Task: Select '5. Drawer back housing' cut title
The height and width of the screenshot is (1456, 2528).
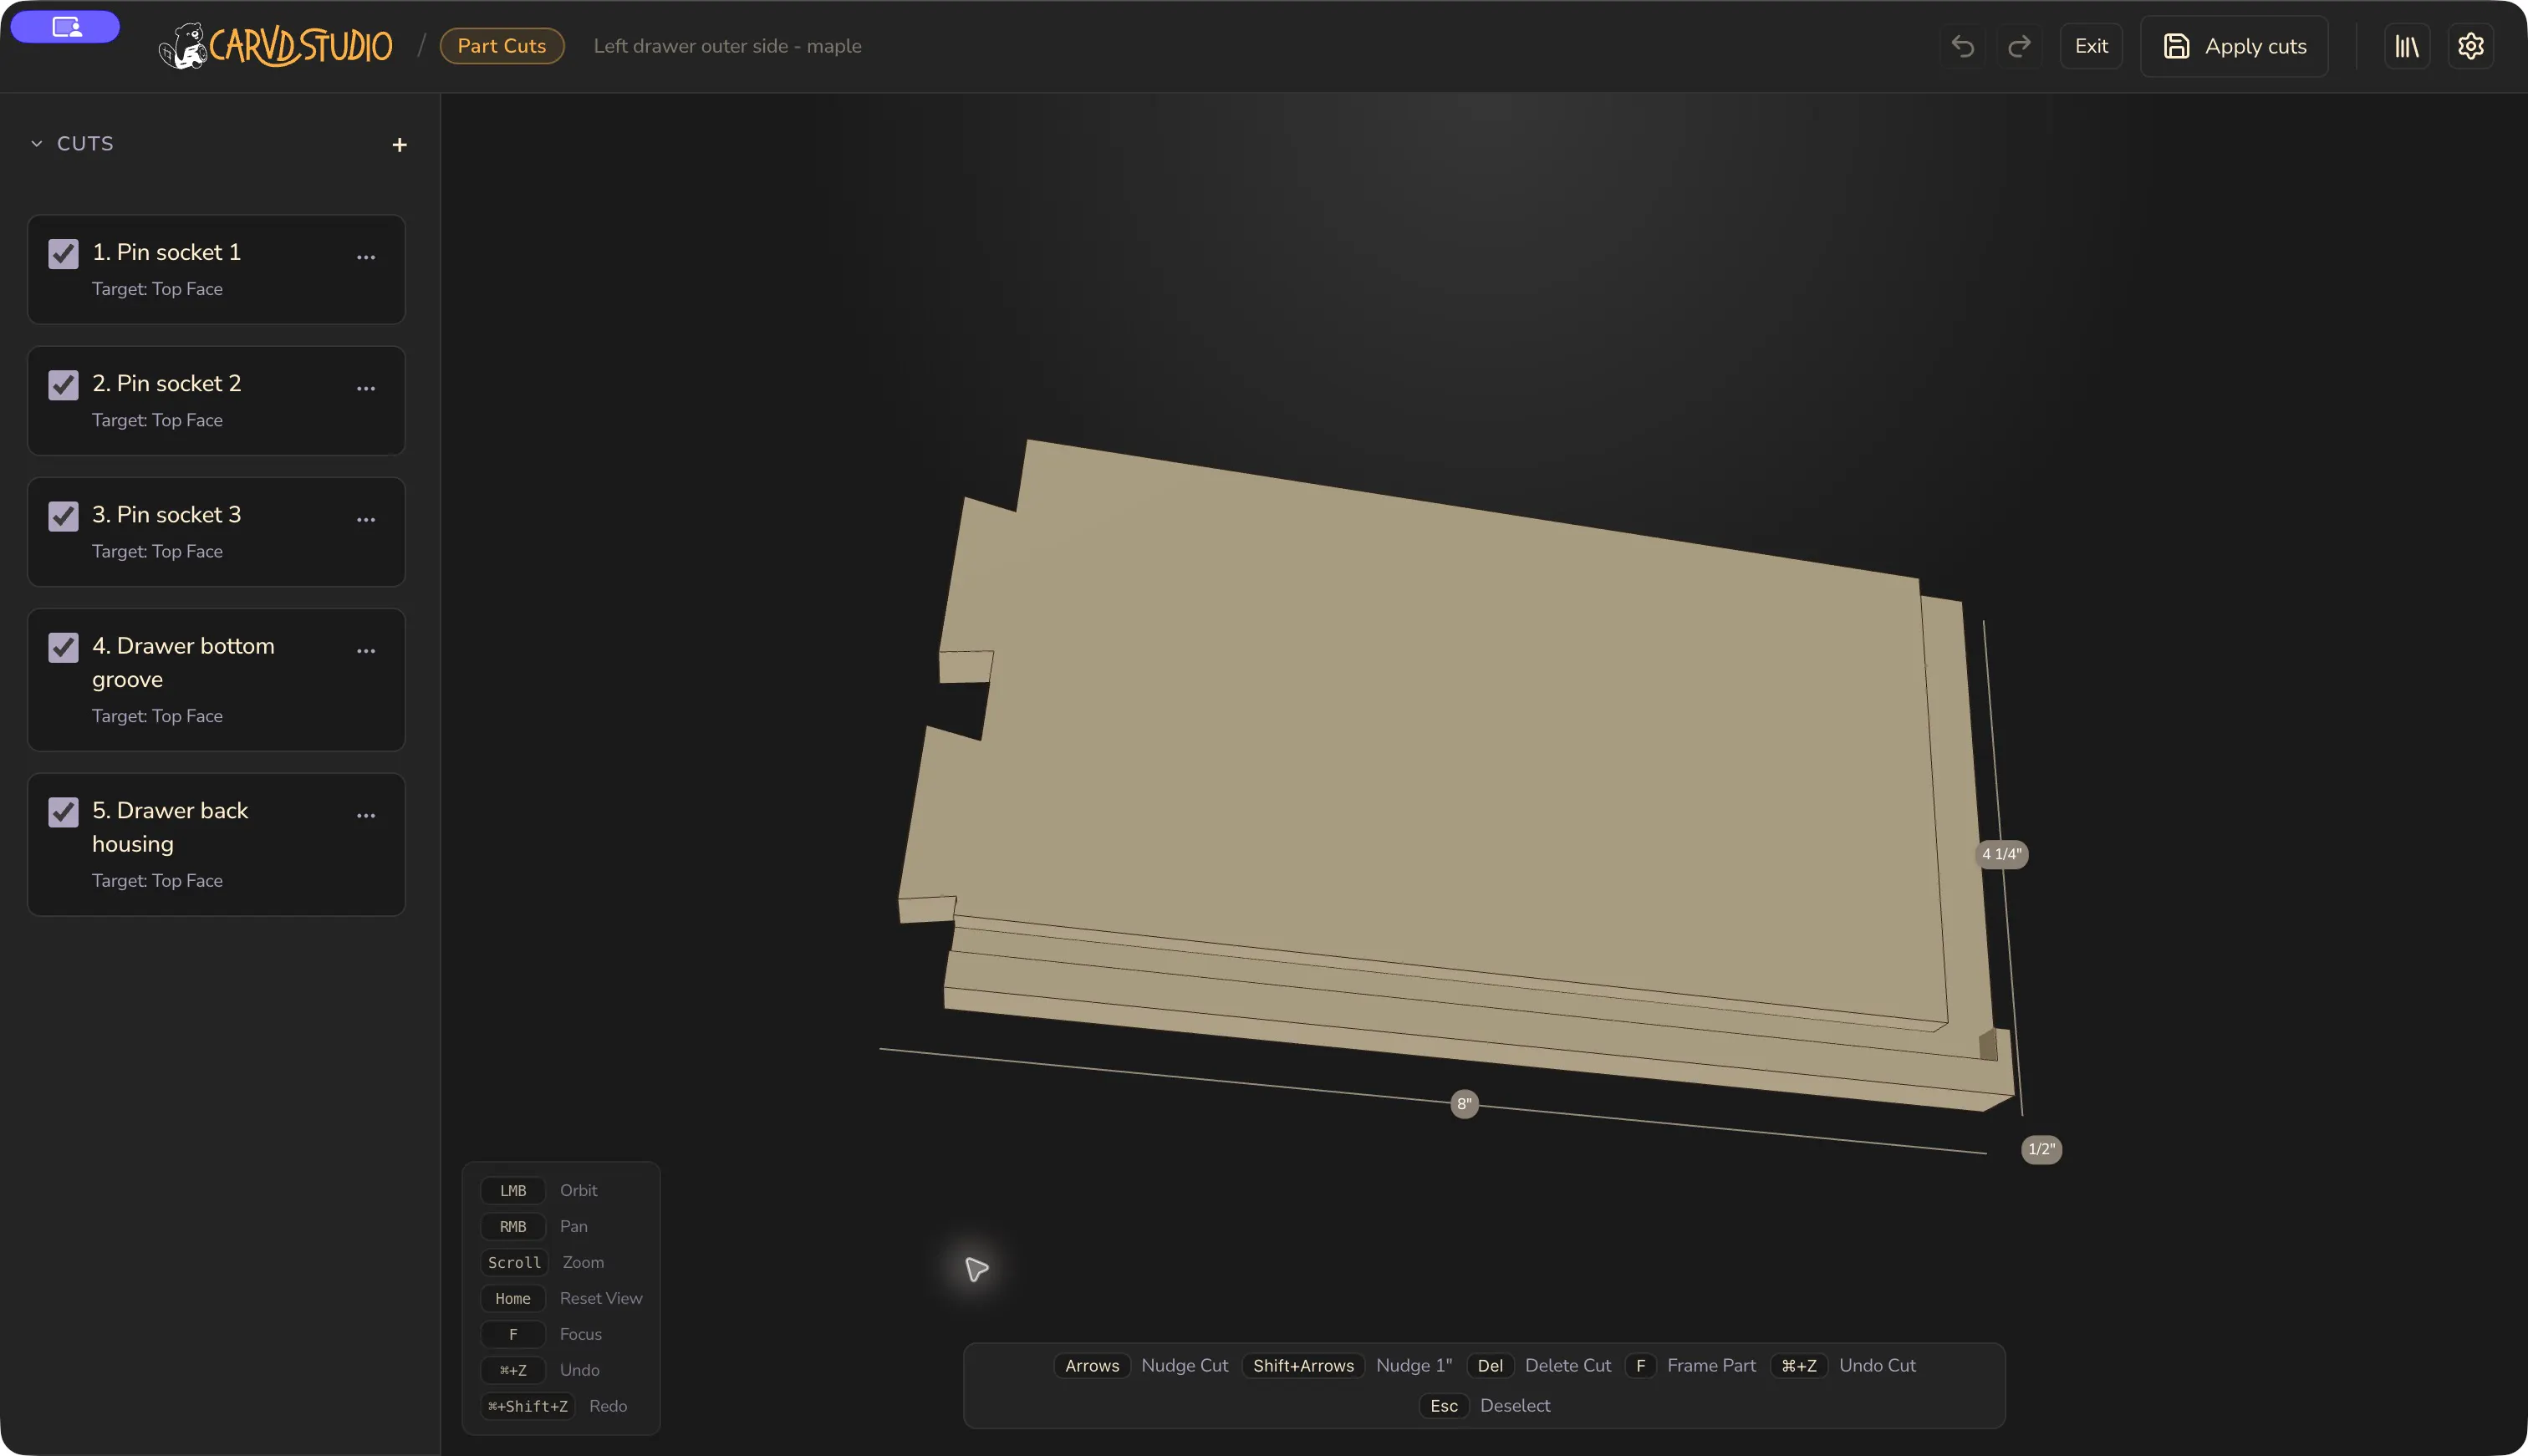Action: 170,827
